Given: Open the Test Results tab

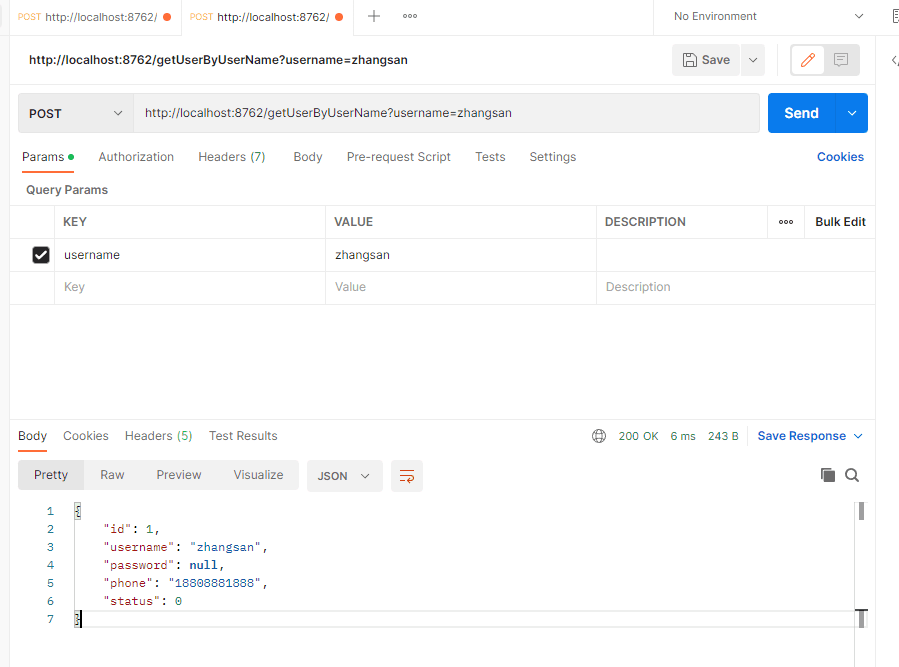Looking at the screenshot, I should click(243, 436).
